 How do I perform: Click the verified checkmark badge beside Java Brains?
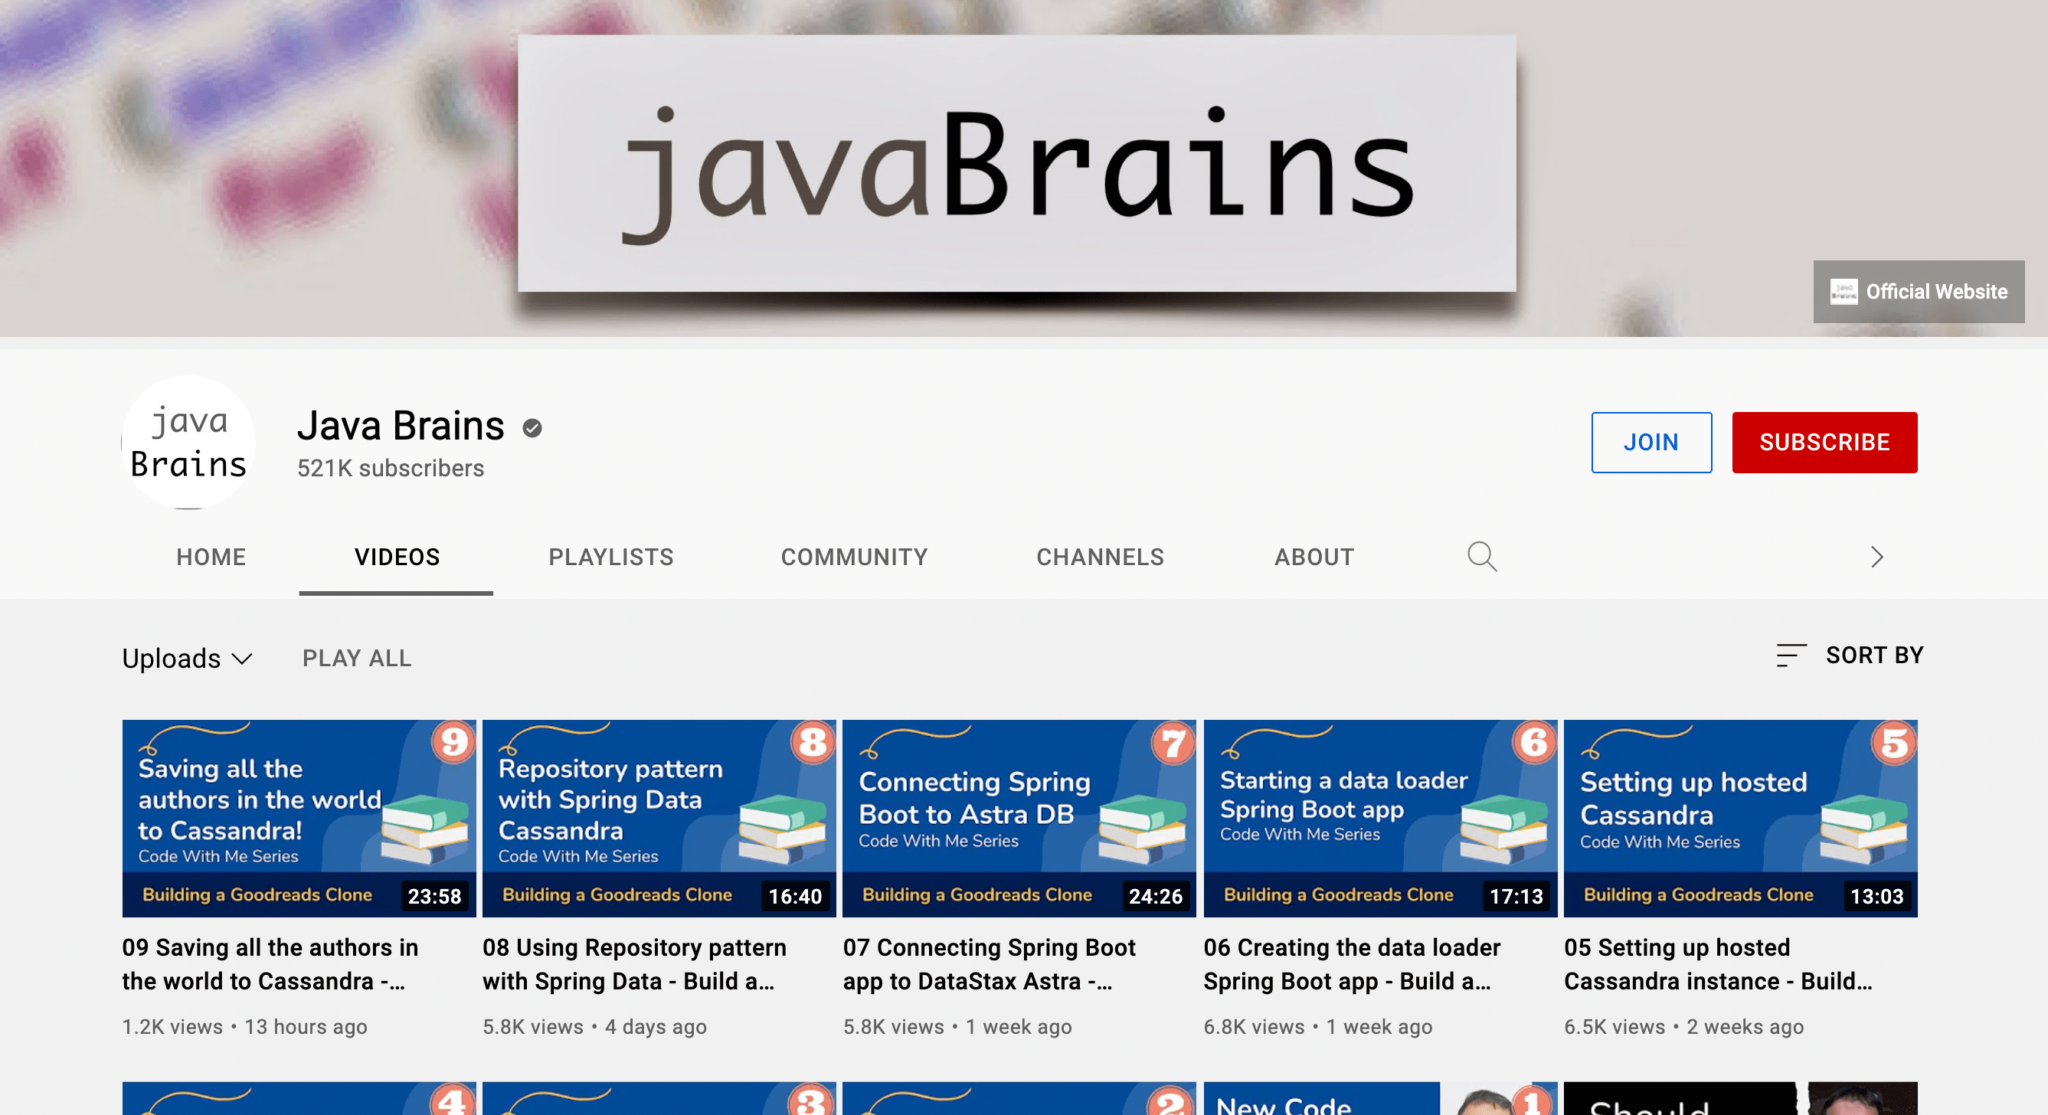(x=532, y=428)
